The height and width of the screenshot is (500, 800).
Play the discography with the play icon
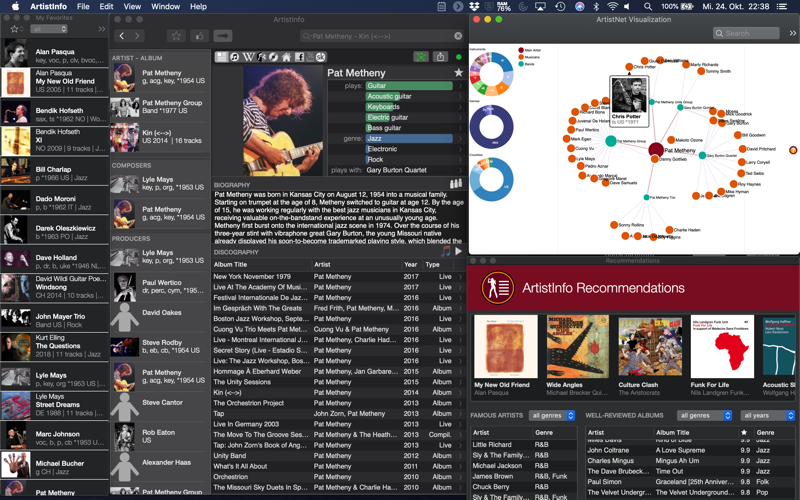pos(458,252)
